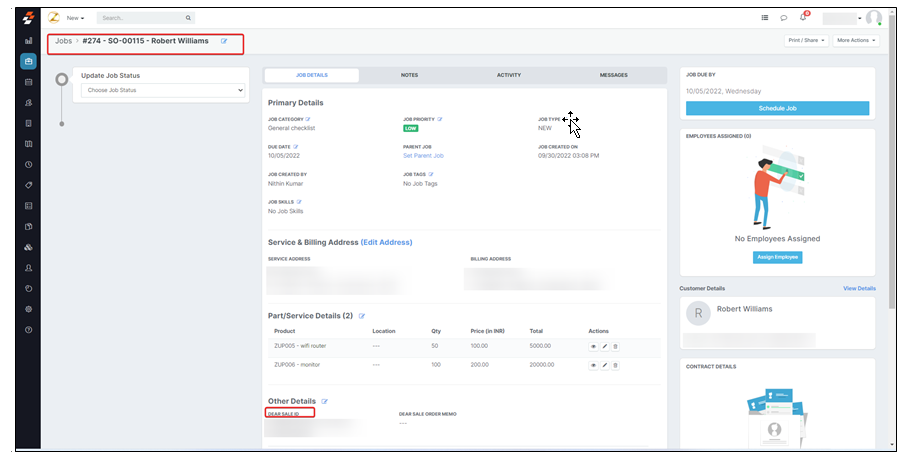View ZUP005 wifi router with eye icon
The width and height of the screenshot is (913, 456).
coord(593,346)
